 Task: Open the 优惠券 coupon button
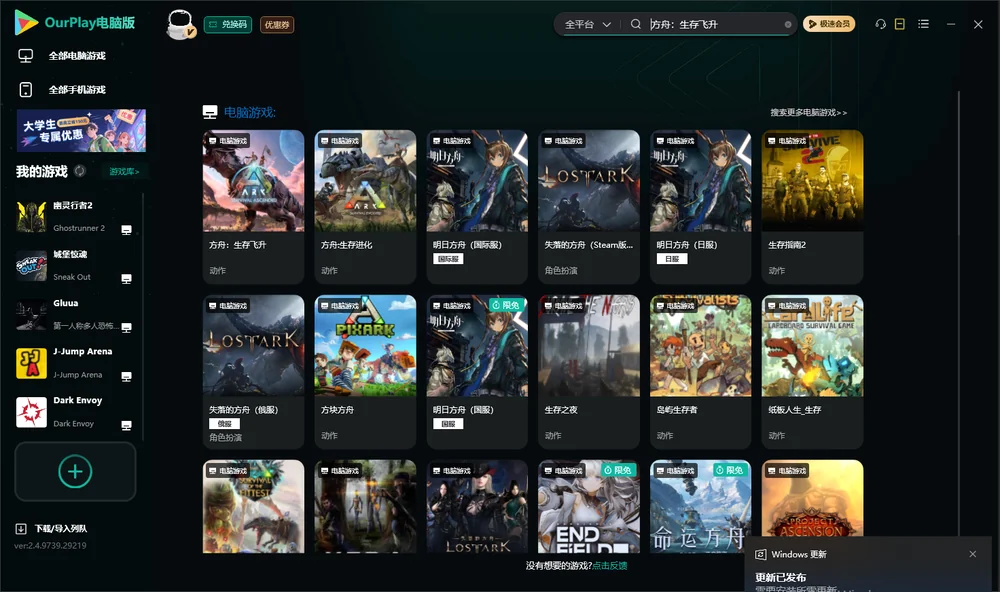277,25
